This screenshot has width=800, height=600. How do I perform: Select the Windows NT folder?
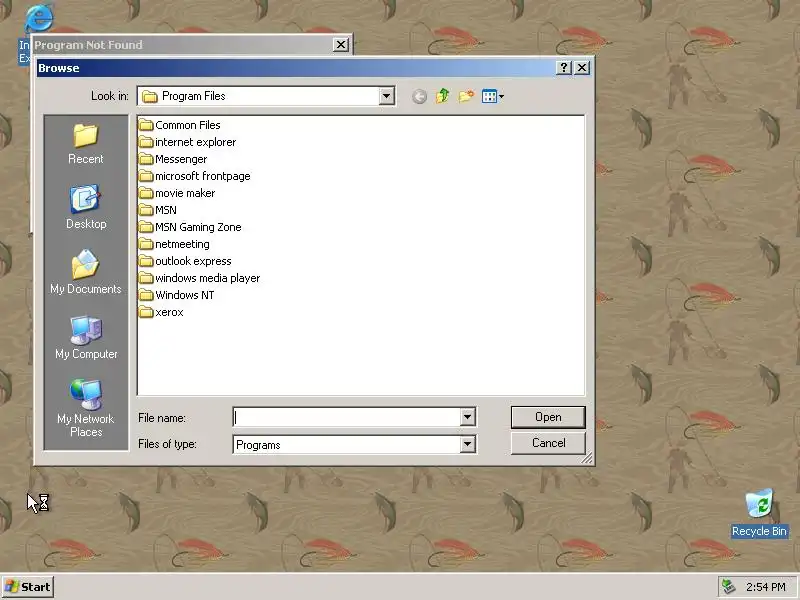[x=177, y=295]
